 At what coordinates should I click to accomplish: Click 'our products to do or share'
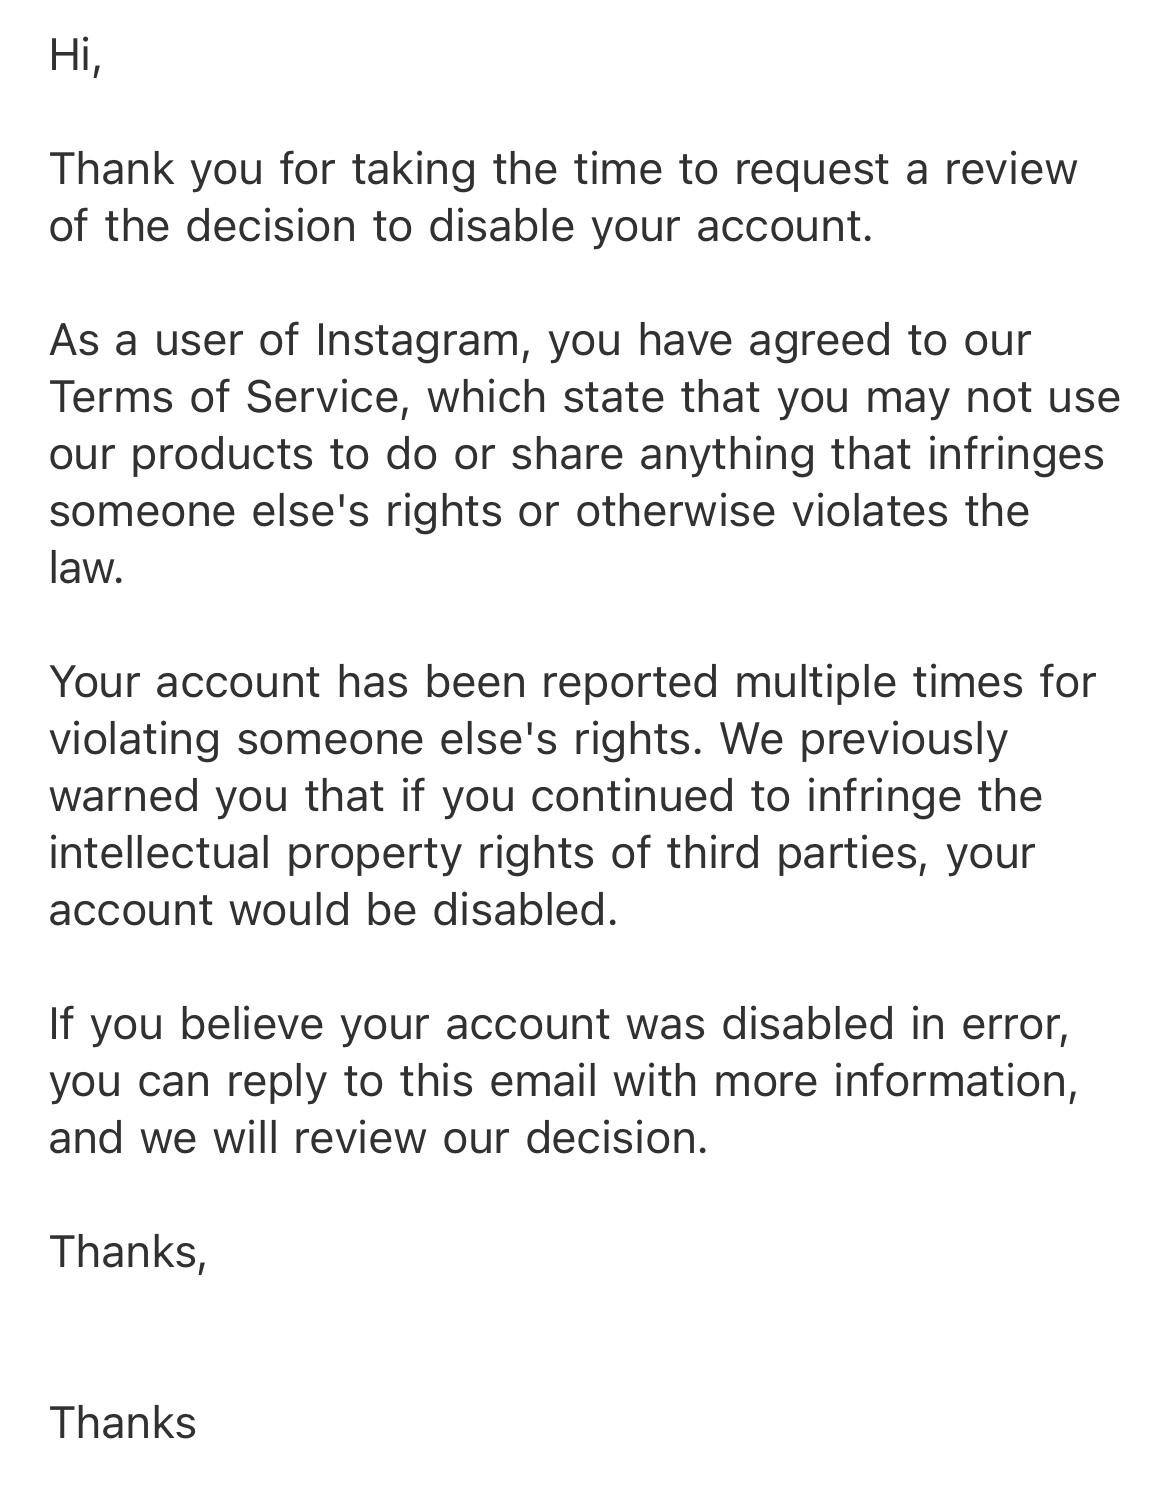323,454
